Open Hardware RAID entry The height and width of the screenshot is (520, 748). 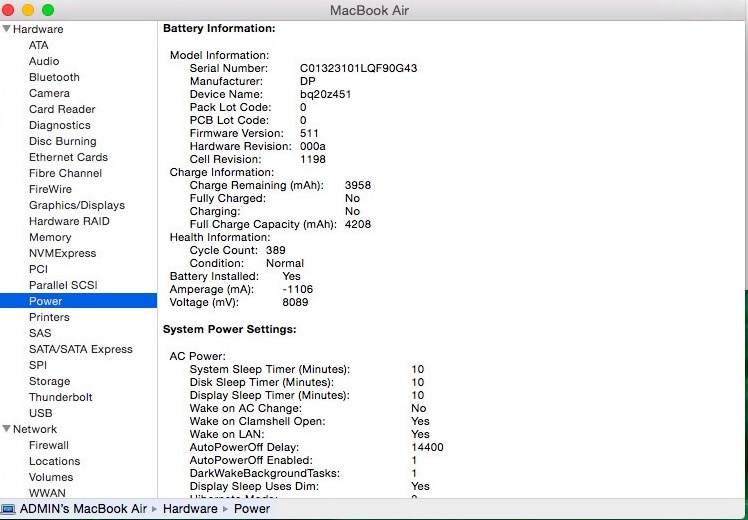pos(69,221)
